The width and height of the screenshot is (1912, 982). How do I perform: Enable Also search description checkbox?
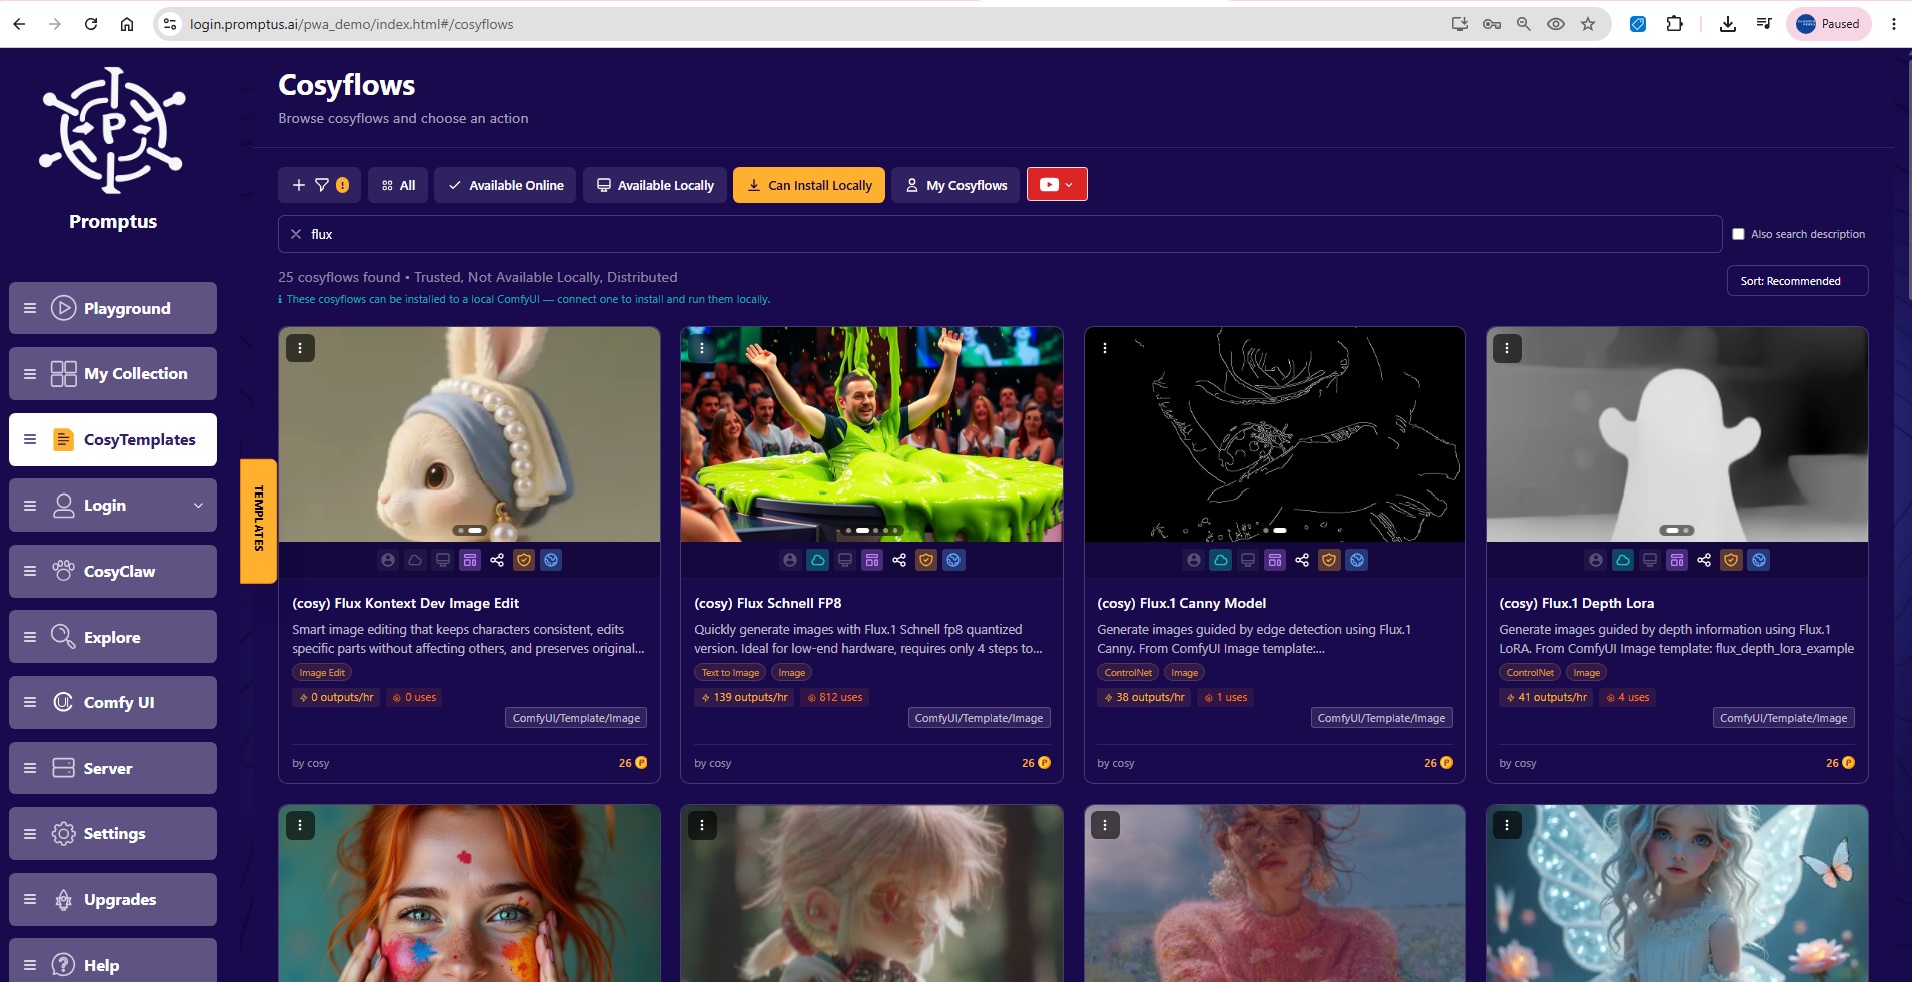[x=1738, y=234]
